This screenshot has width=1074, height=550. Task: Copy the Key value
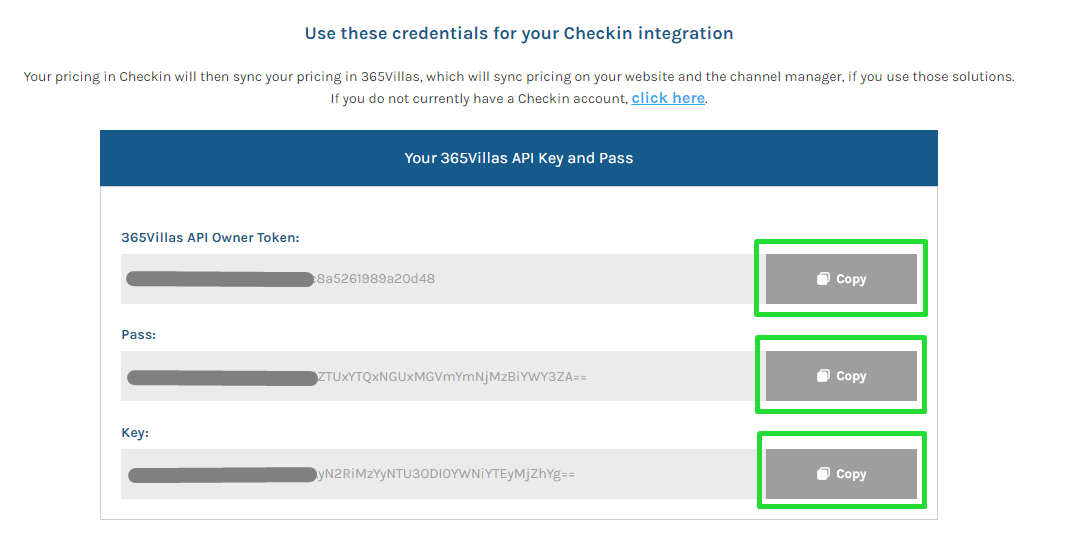(841, 474)
